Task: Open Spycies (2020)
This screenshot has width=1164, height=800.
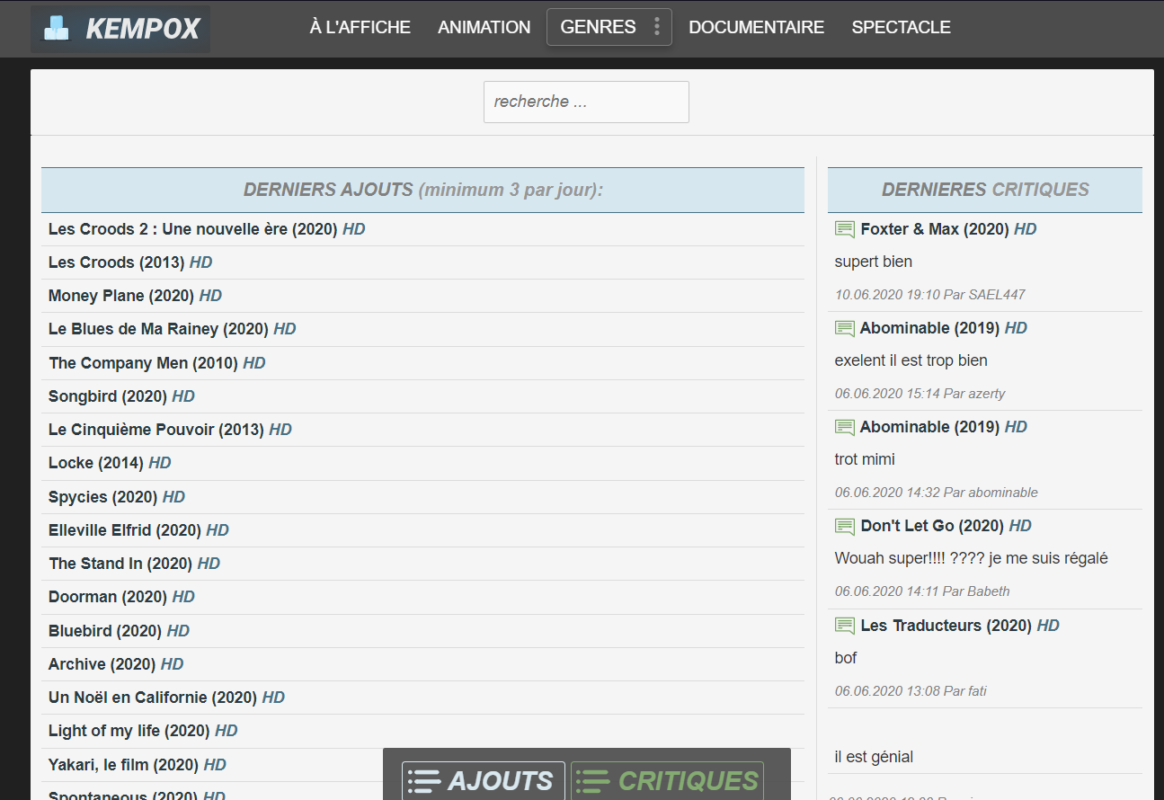Action: tap(117, 497)
